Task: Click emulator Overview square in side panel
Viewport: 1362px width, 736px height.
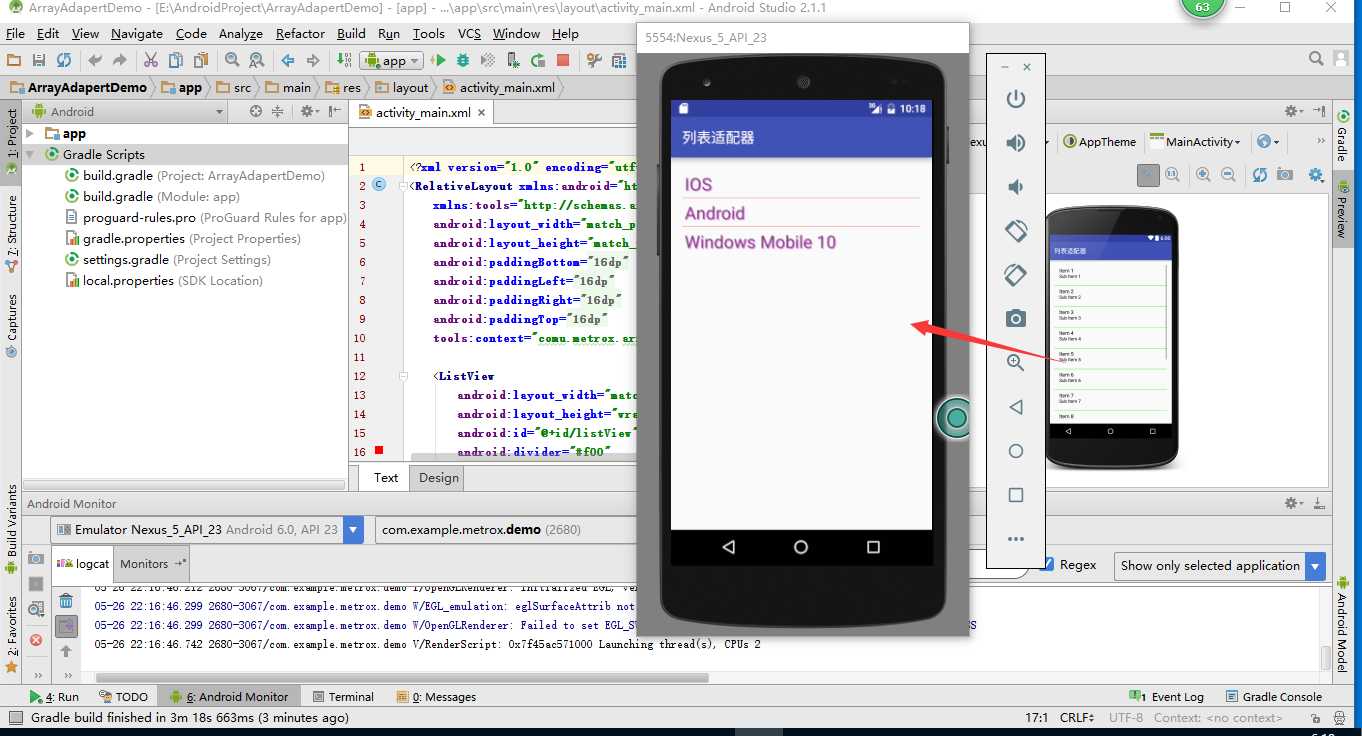Action: pyautogui.click(x=1015, y=495)
